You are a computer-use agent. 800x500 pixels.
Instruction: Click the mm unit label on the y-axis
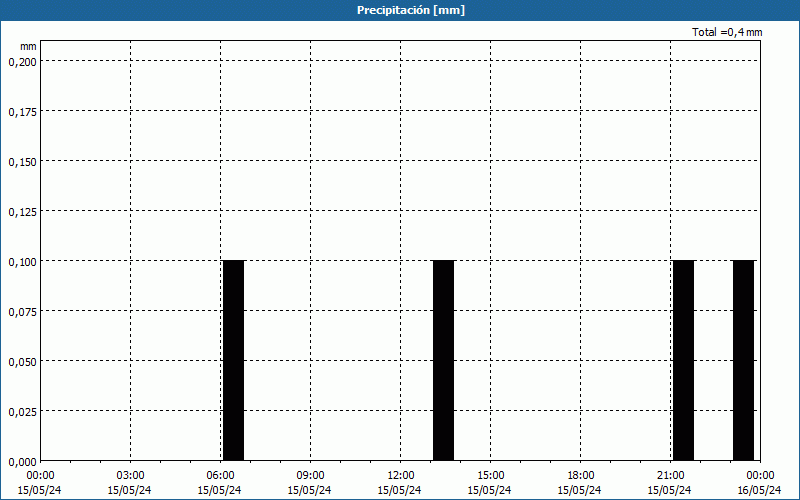(x=29, y=46)
